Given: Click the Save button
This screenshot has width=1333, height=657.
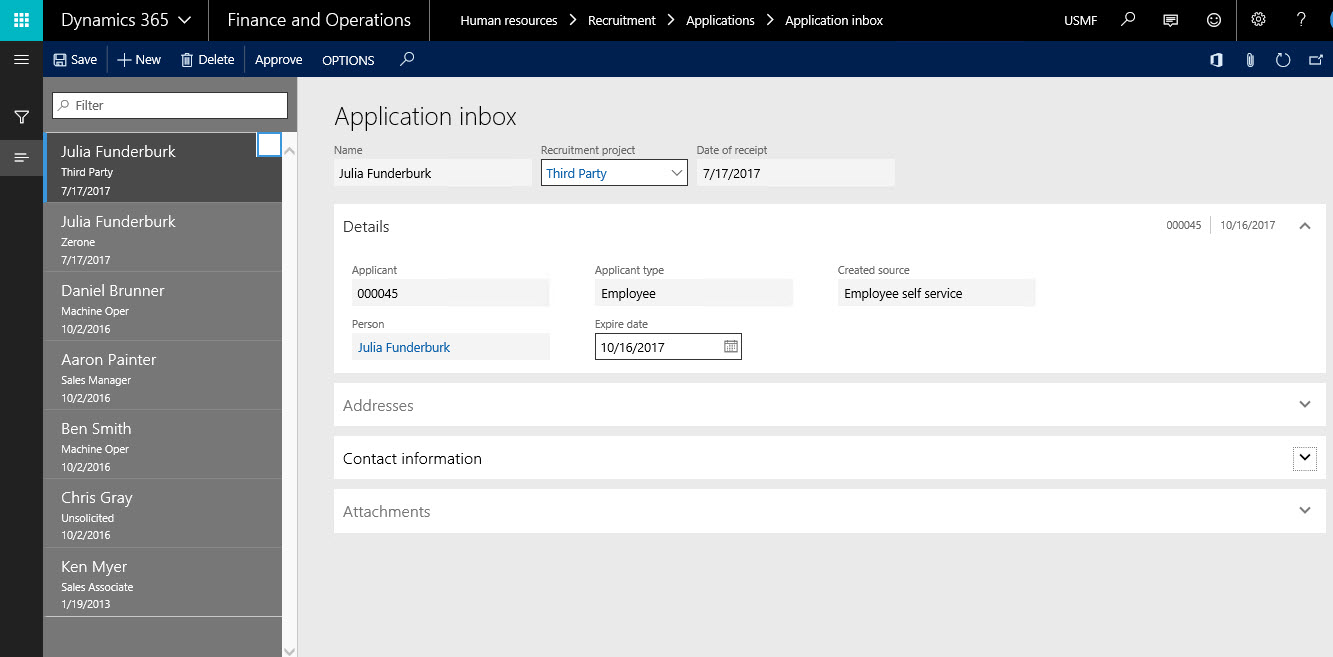Looking at the screenshot, I should (75, 60).
